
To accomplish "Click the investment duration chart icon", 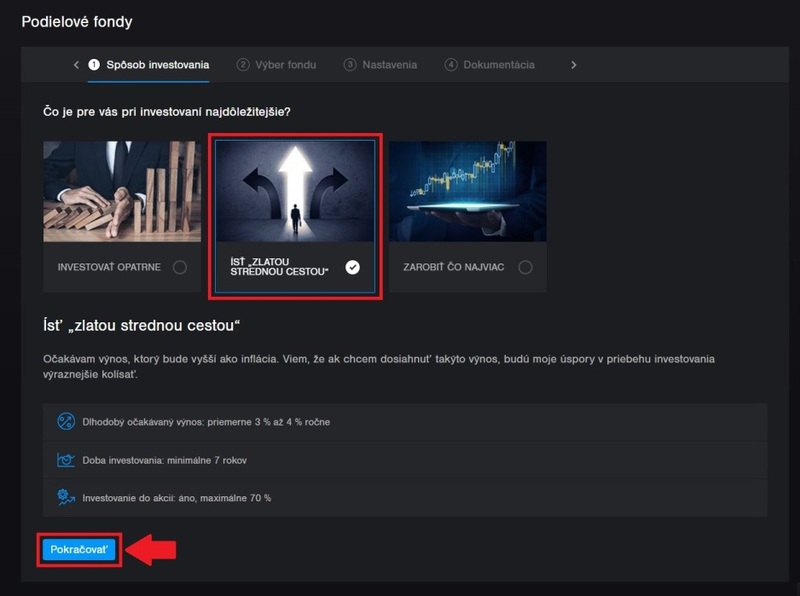I will click(67, 459).
